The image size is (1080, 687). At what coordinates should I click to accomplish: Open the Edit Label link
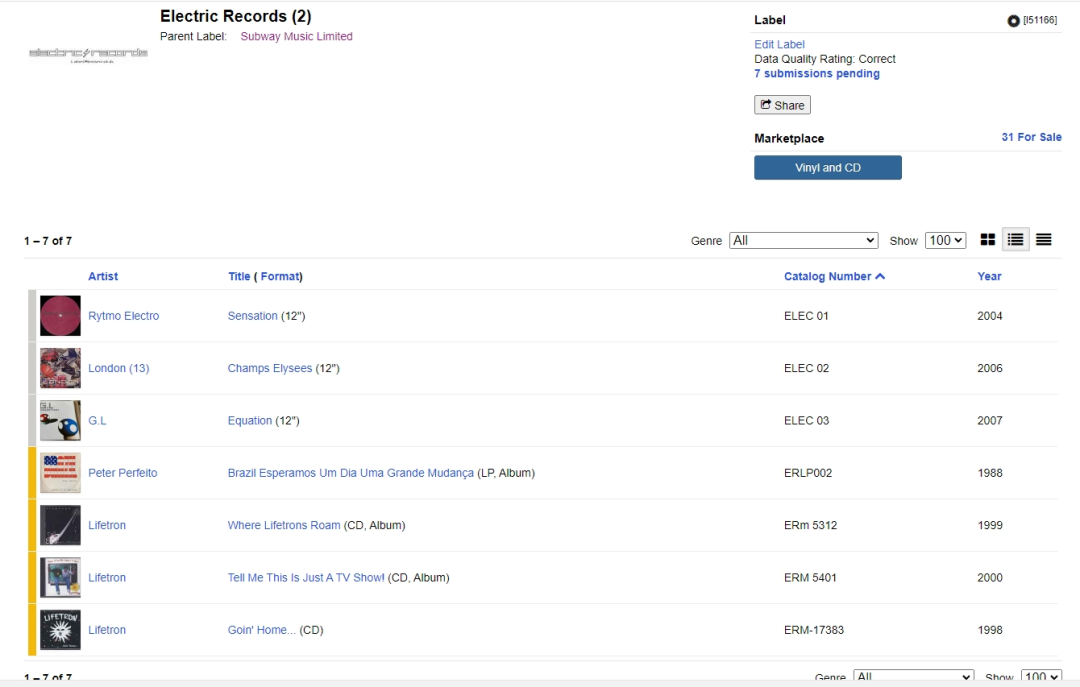coord(779,44)
